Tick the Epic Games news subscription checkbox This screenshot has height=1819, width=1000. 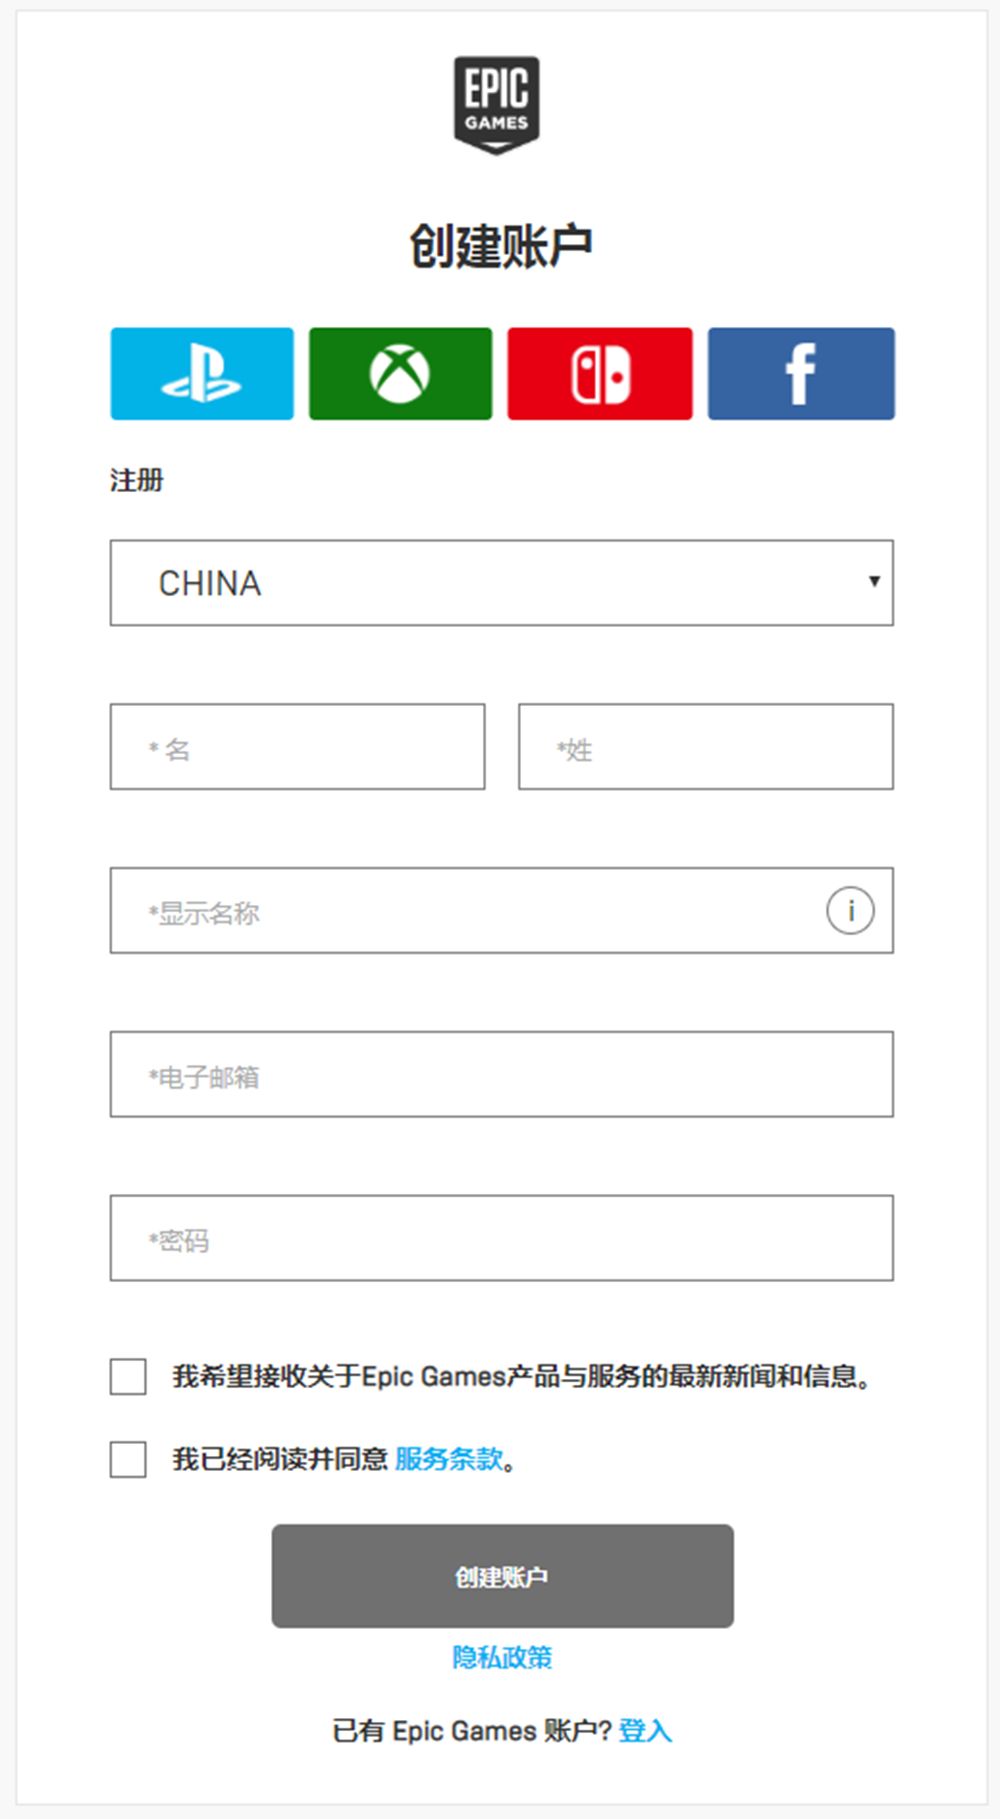click(128, 1376)
